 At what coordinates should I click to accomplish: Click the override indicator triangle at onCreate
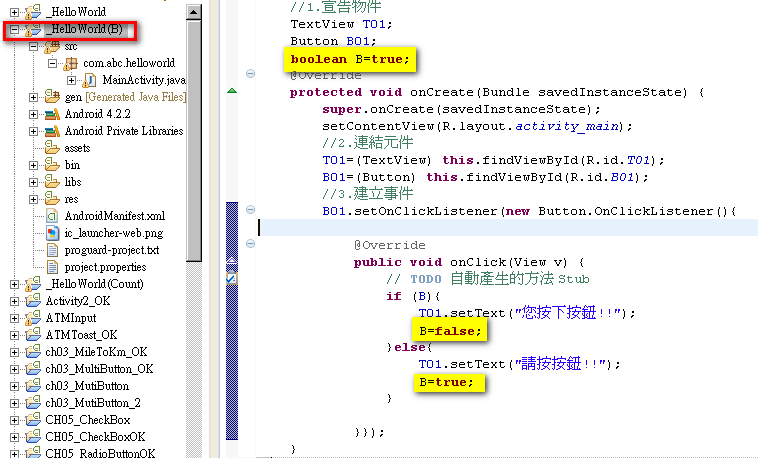click(232, 90)
